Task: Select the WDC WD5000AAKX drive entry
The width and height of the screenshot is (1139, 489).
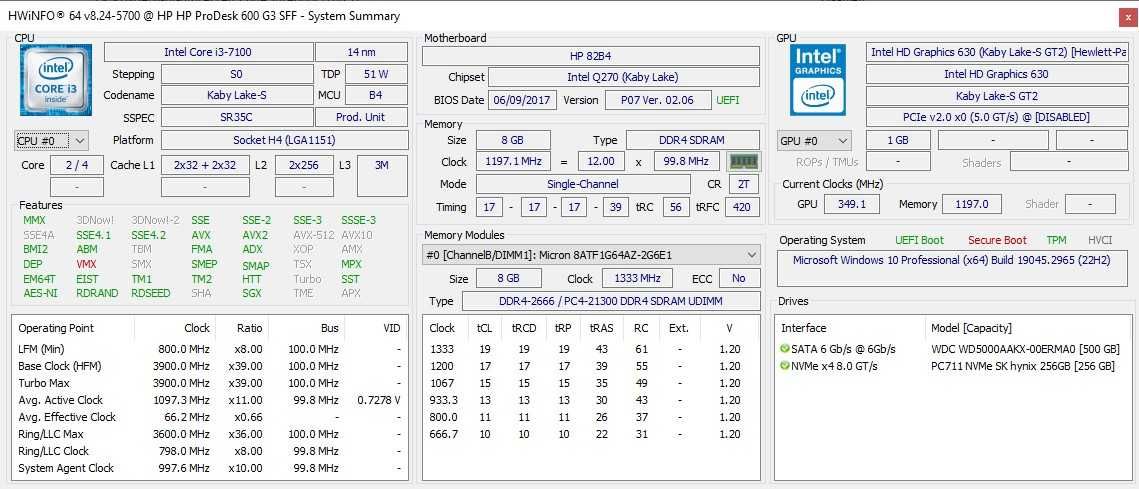Action: click(x=954, y=349)
